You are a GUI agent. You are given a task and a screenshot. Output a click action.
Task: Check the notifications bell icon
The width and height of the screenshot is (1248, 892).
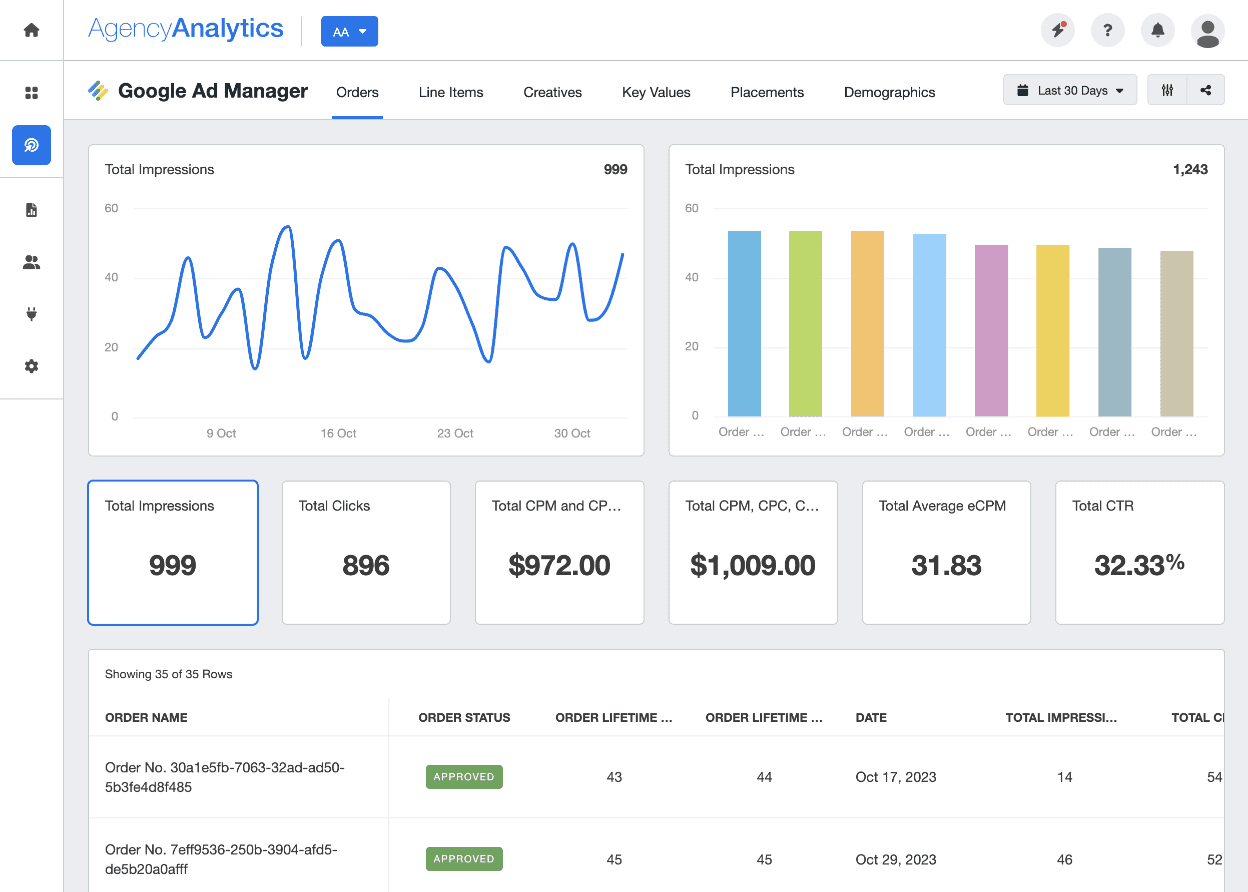coord(1157,31)
